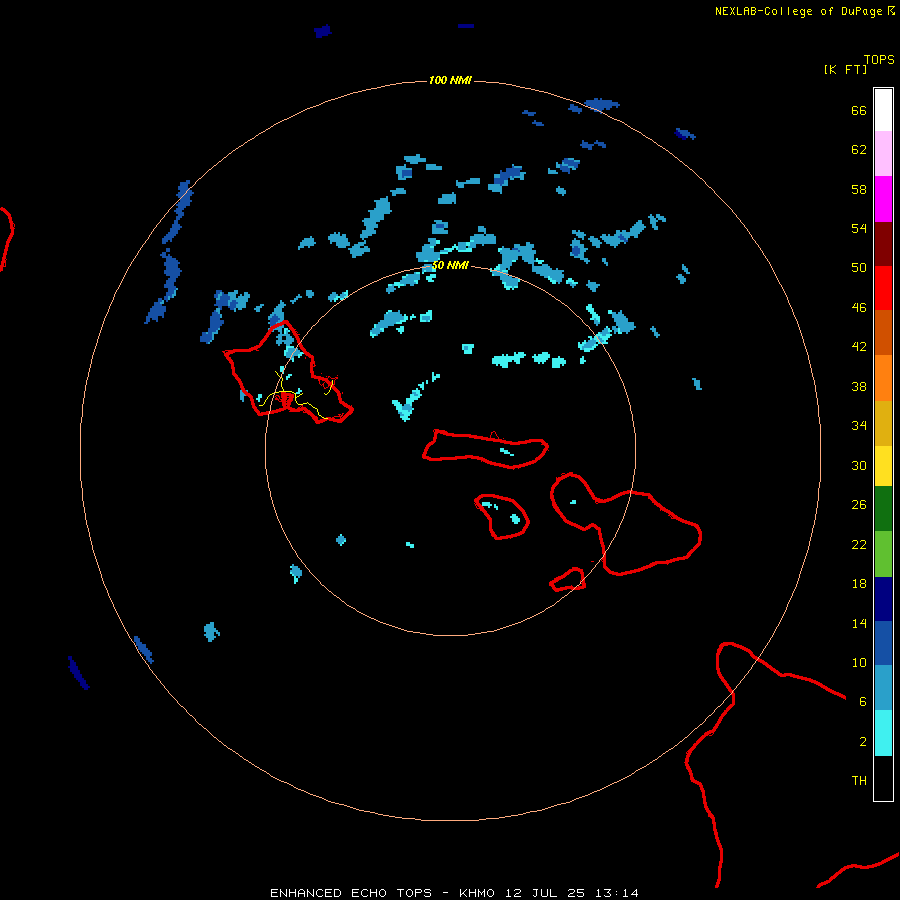Image resolution: width=900 pixels, height=900 pixels.
Task: Select the magenta 58 kft legend swatch
Action: (x=883, y=199)
